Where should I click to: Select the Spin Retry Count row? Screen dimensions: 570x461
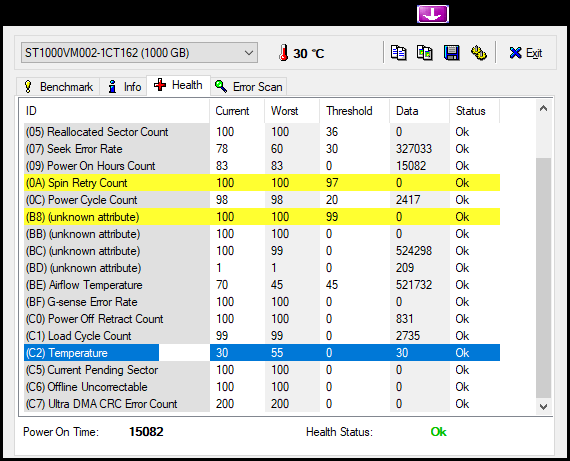pos(262,183)
